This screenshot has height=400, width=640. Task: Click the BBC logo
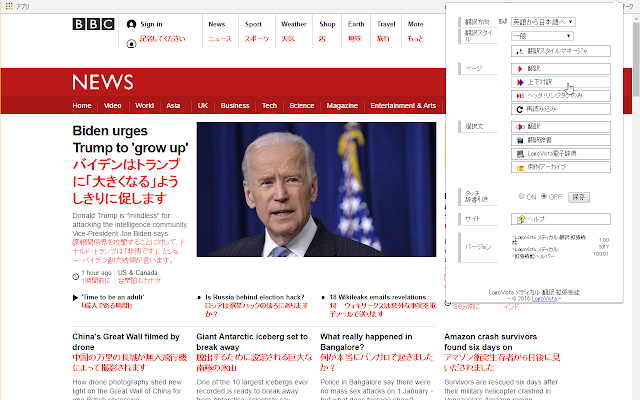pyautogui.click(x=93, y=24)
